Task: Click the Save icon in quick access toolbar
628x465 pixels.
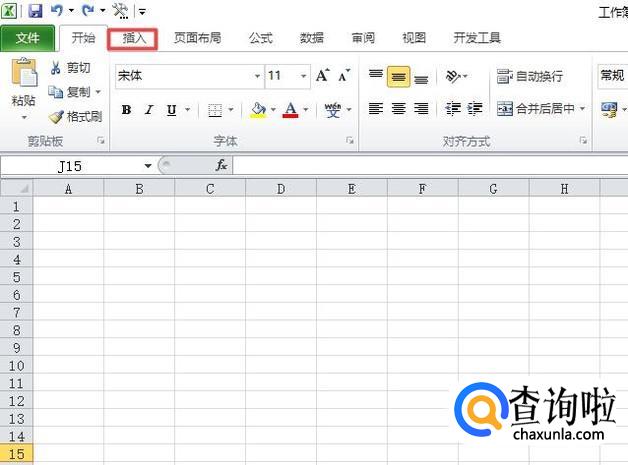Action: tap(35, 10)
